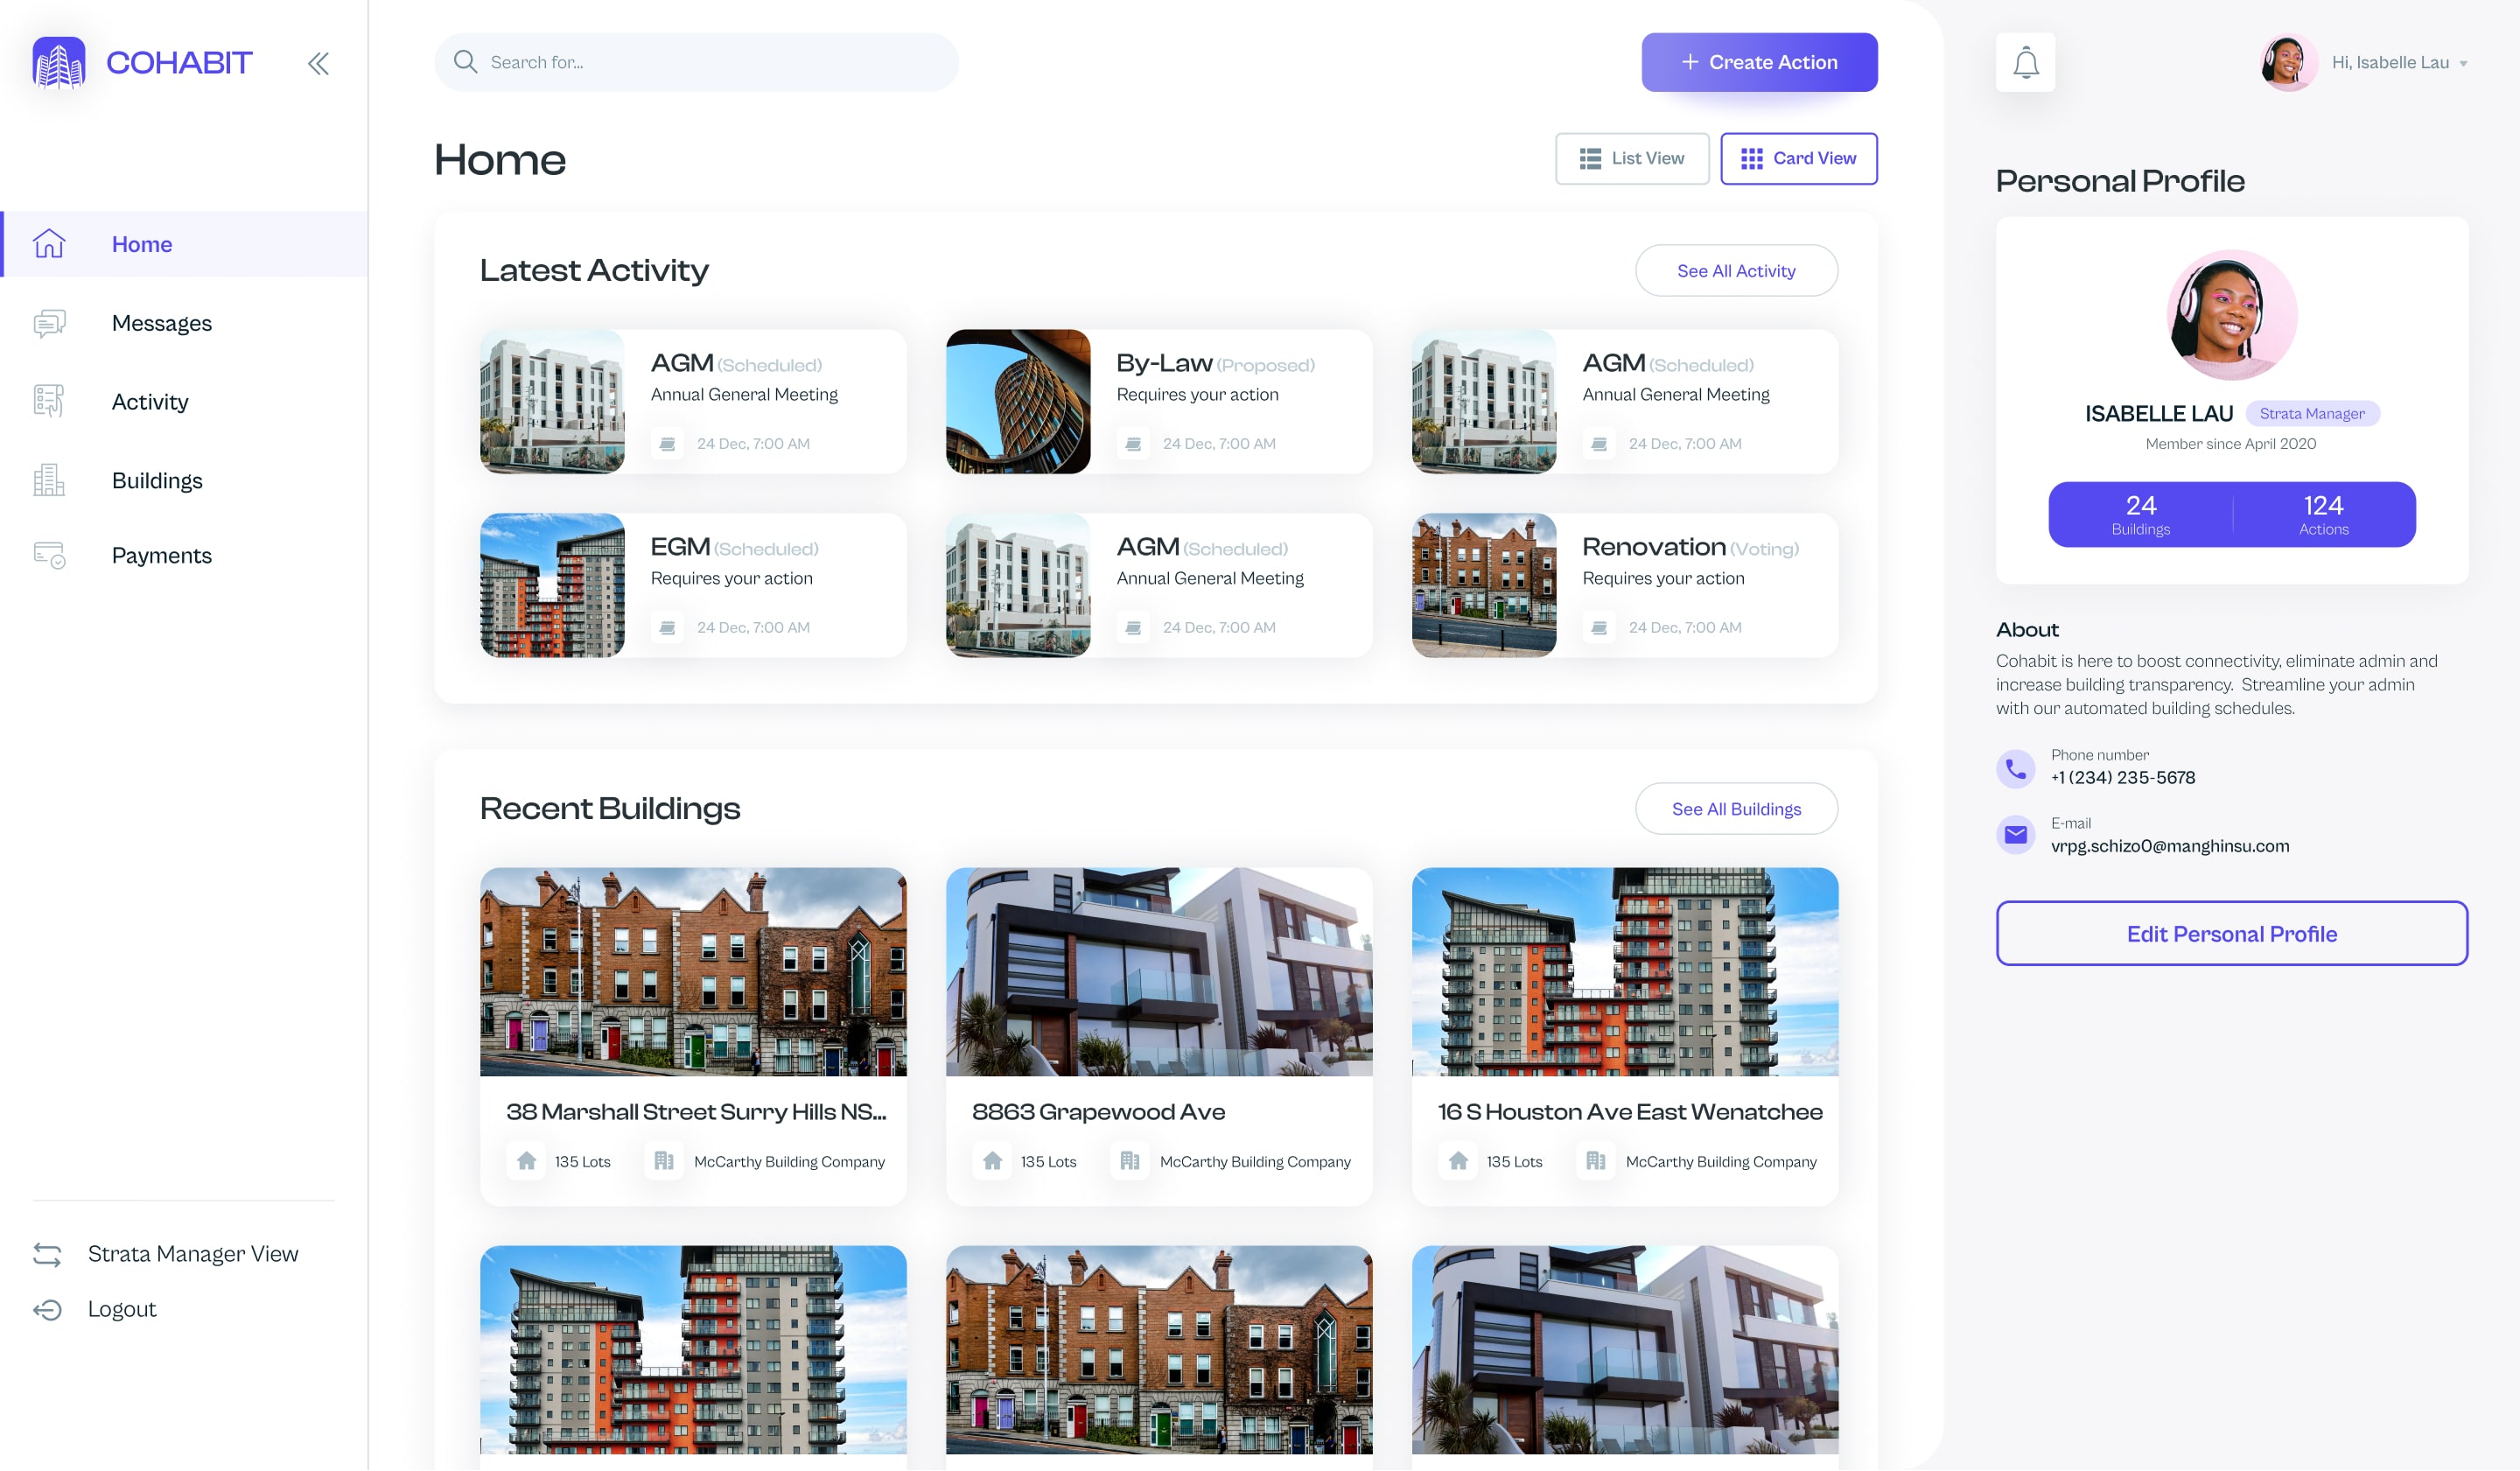Switch to List View
Viewport: 2520px width, 1471px height.
(x=1631, y=158)
